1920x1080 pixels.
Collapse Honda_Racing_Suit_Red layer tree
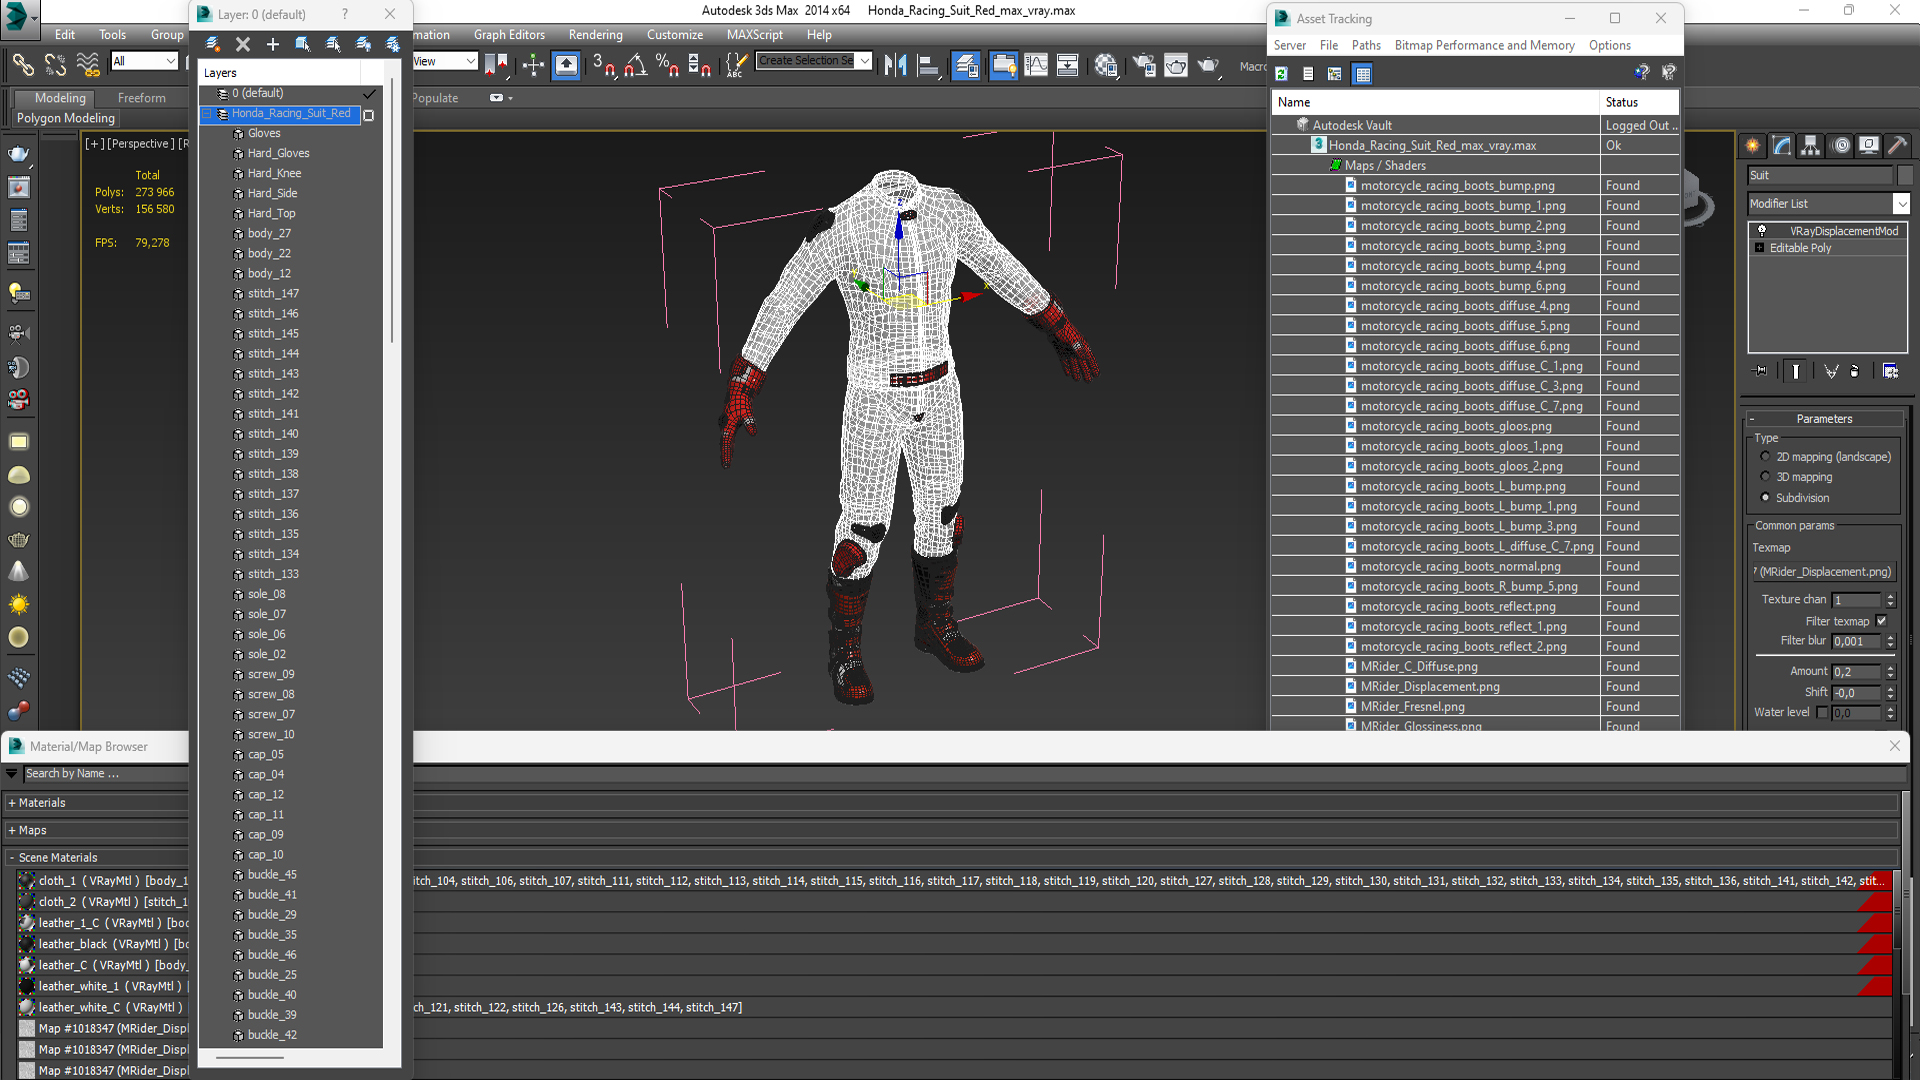[x=207, y=114]
